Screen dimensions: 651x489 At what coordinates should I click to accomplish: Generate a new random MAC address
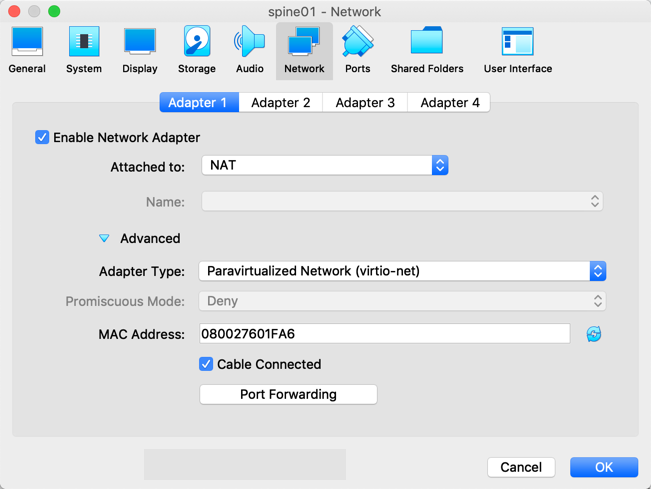tap(594, 334)
